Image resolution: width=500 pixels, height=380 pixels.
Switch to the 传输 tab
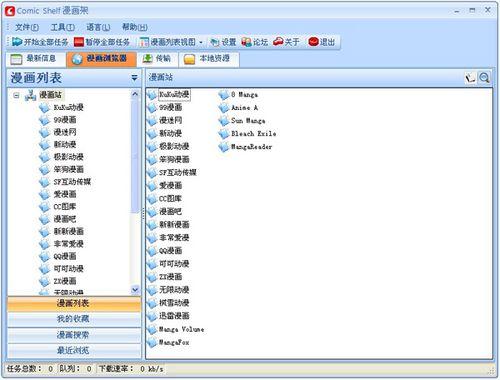pos(157,59)
